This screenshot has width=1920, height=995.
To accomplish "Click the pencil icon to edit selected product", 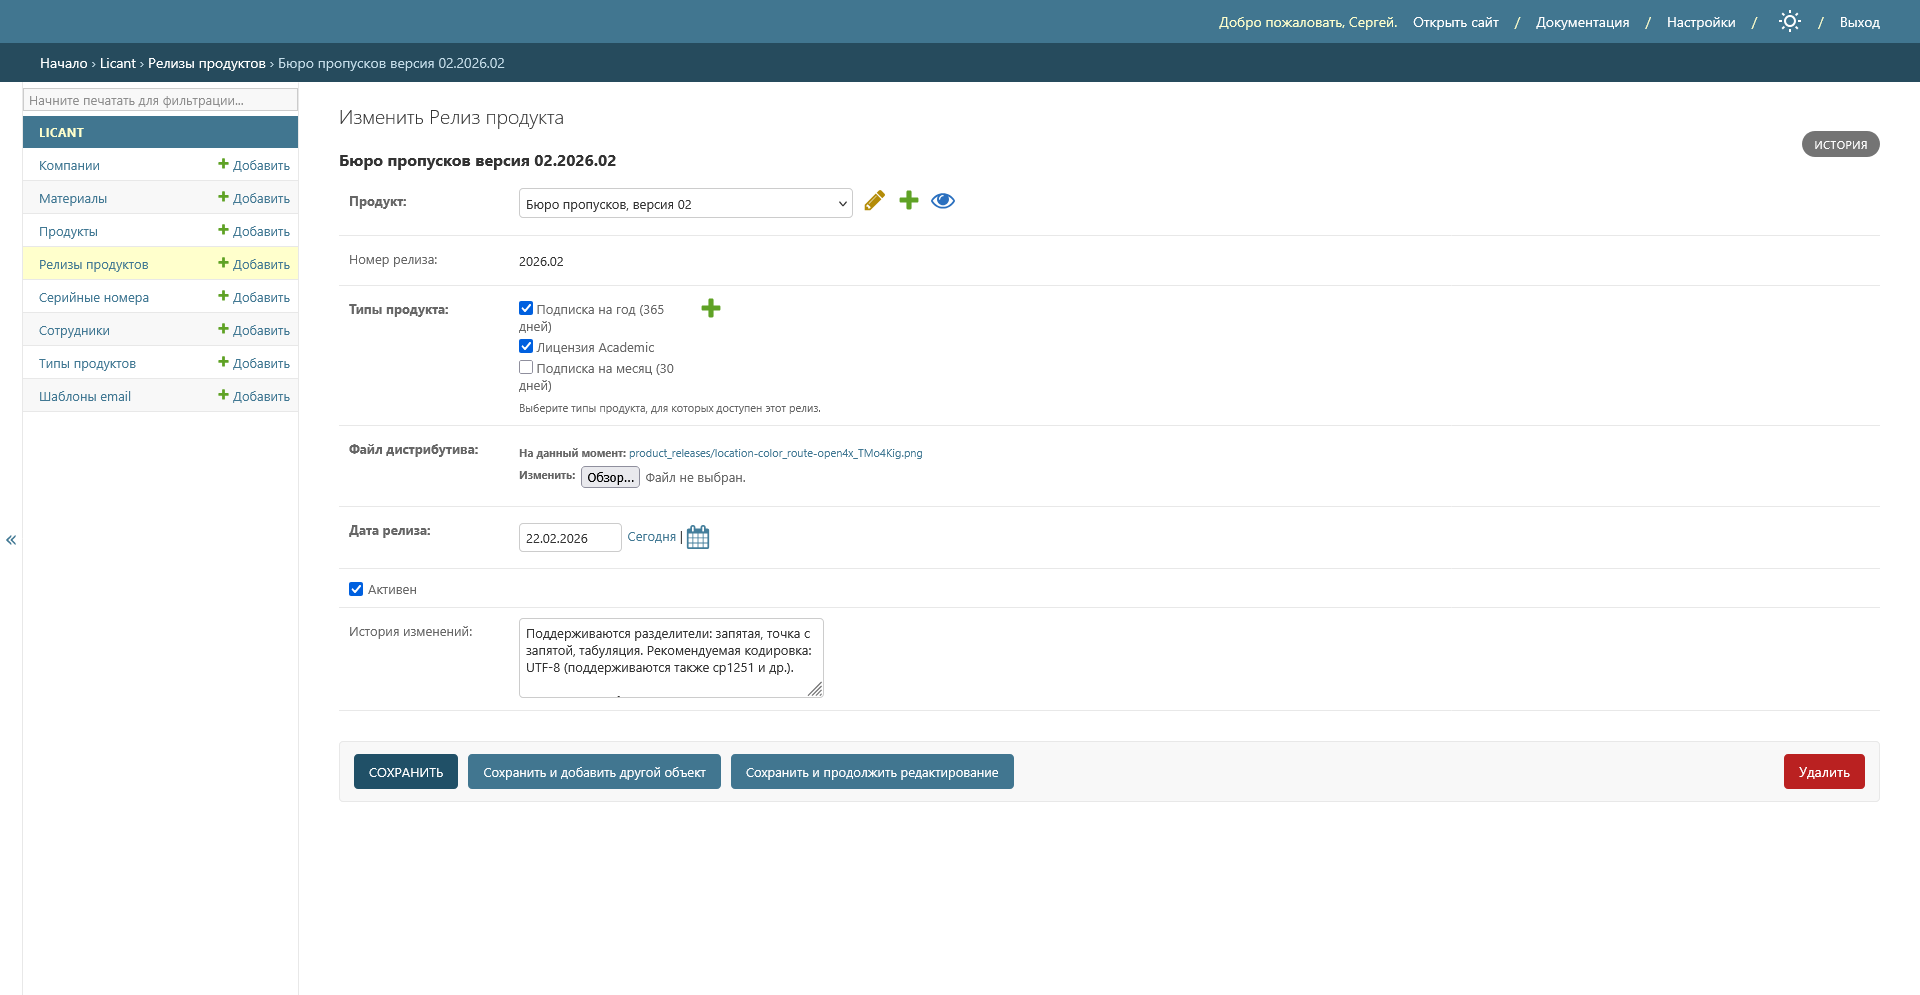I will 874,201.
